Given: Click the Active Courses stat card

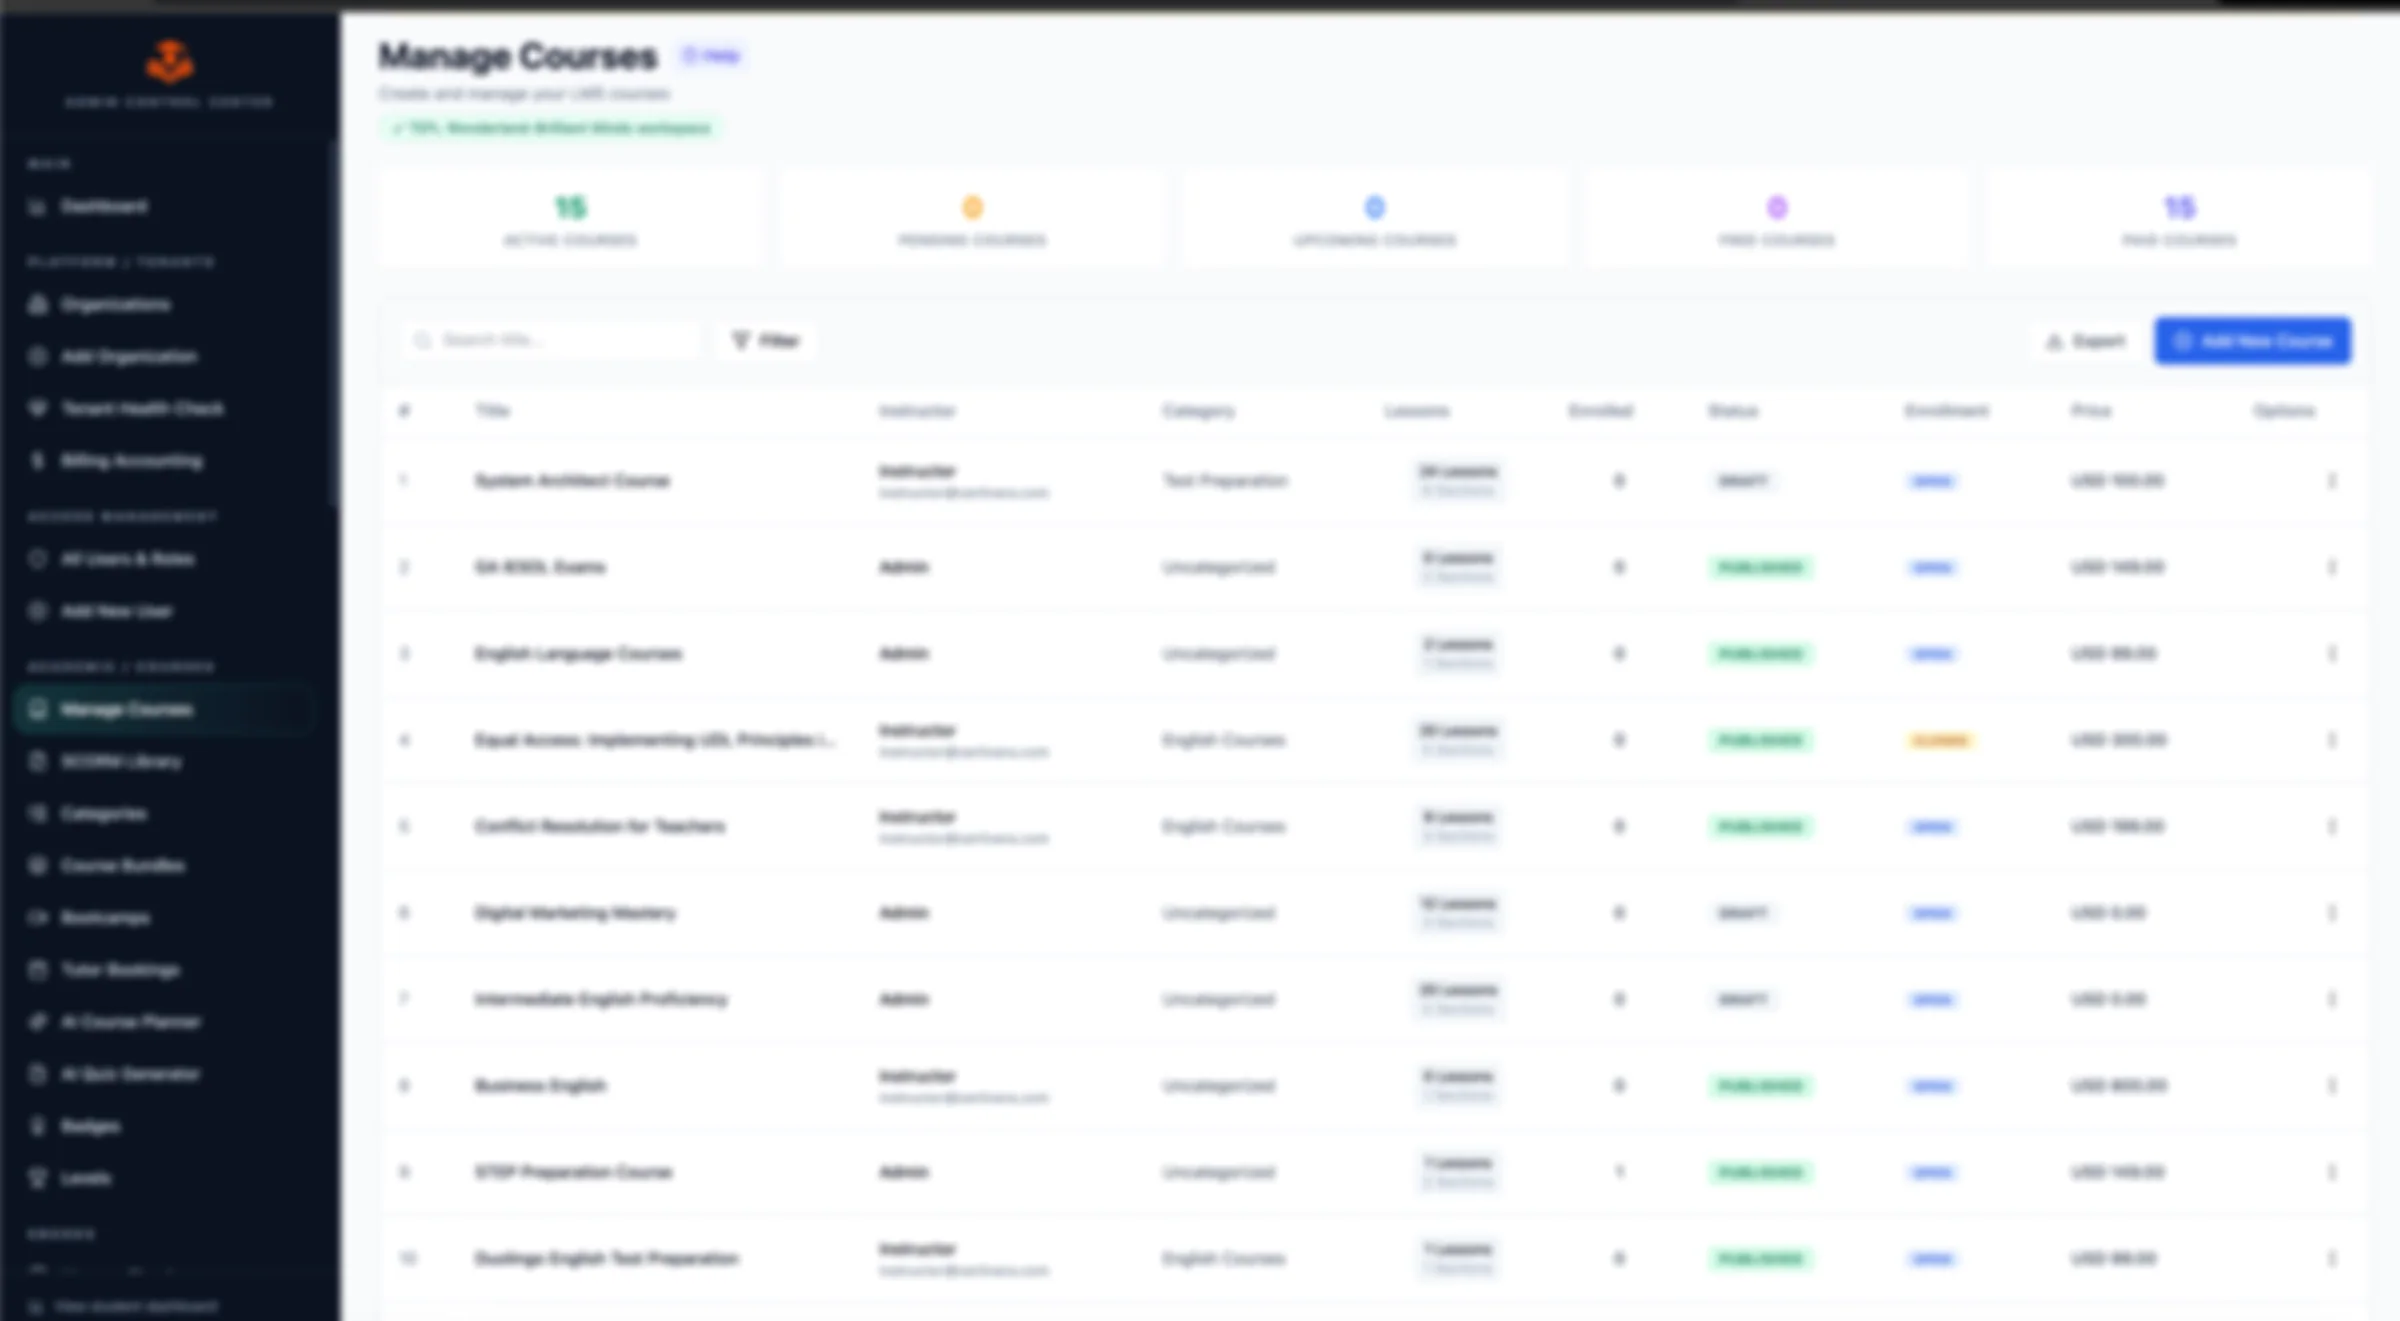Looking at the screenshot, I should pyautogui.click(x=570, y=220).
